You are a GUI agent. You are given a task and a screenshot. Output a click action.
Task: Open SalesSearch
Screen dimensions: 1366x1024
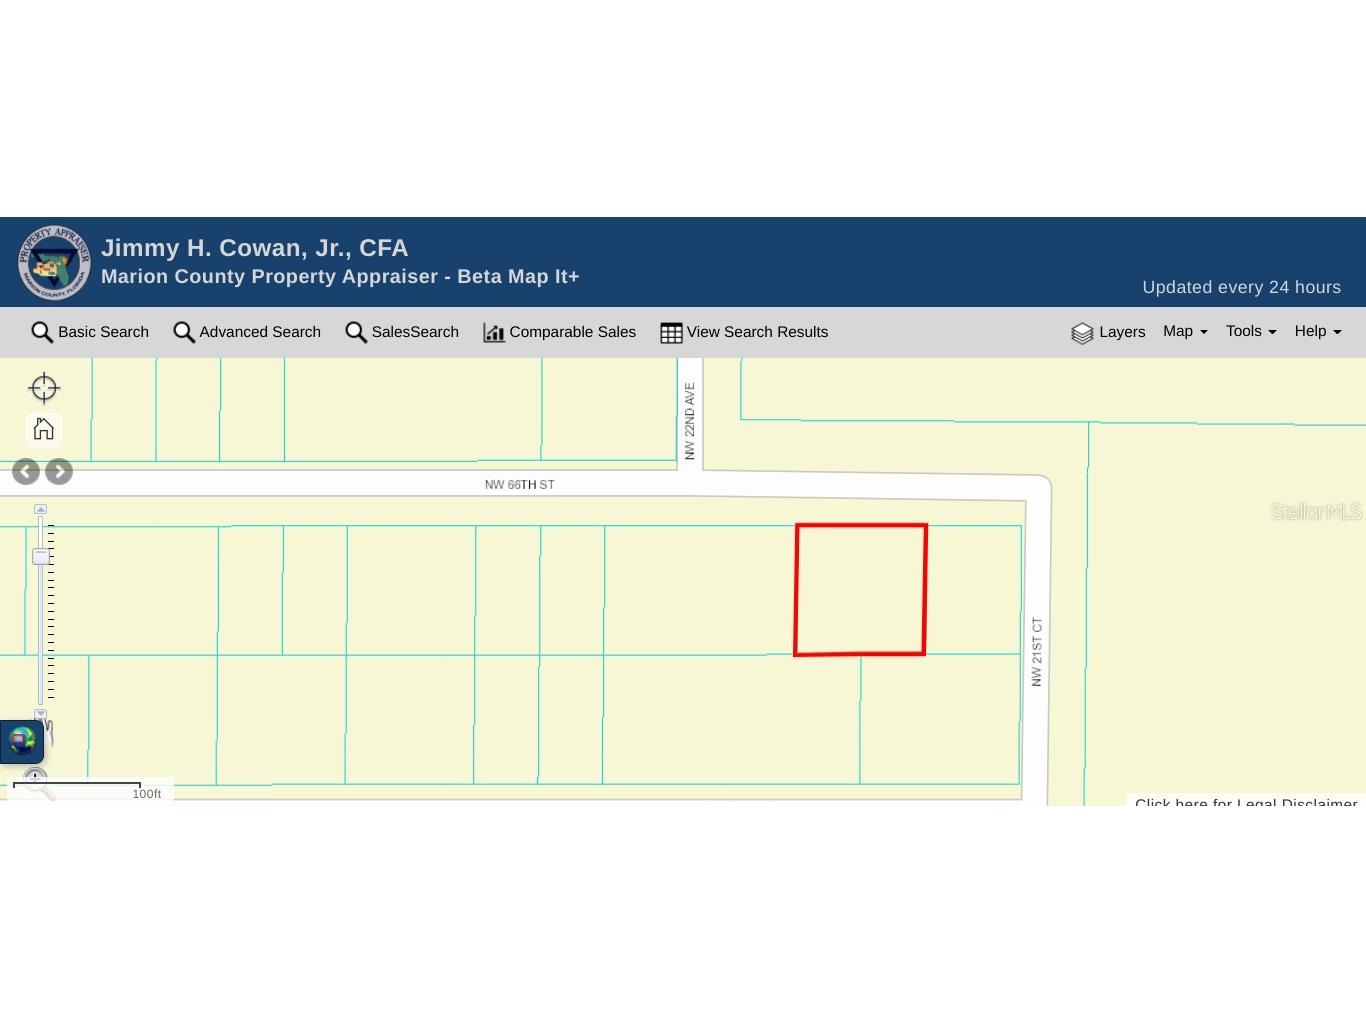coord(402,332)
